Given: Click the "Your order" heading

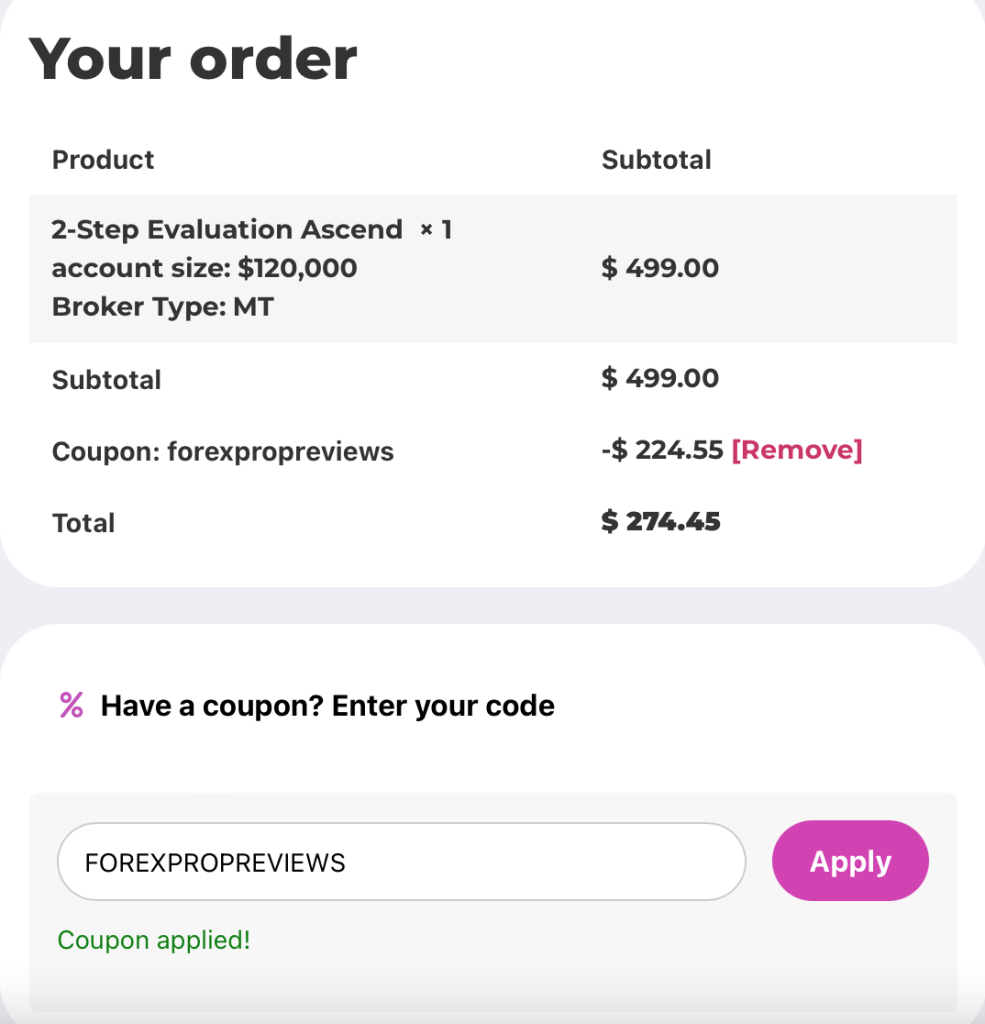Looking at the screenshot, I should [x=193, y=58].
